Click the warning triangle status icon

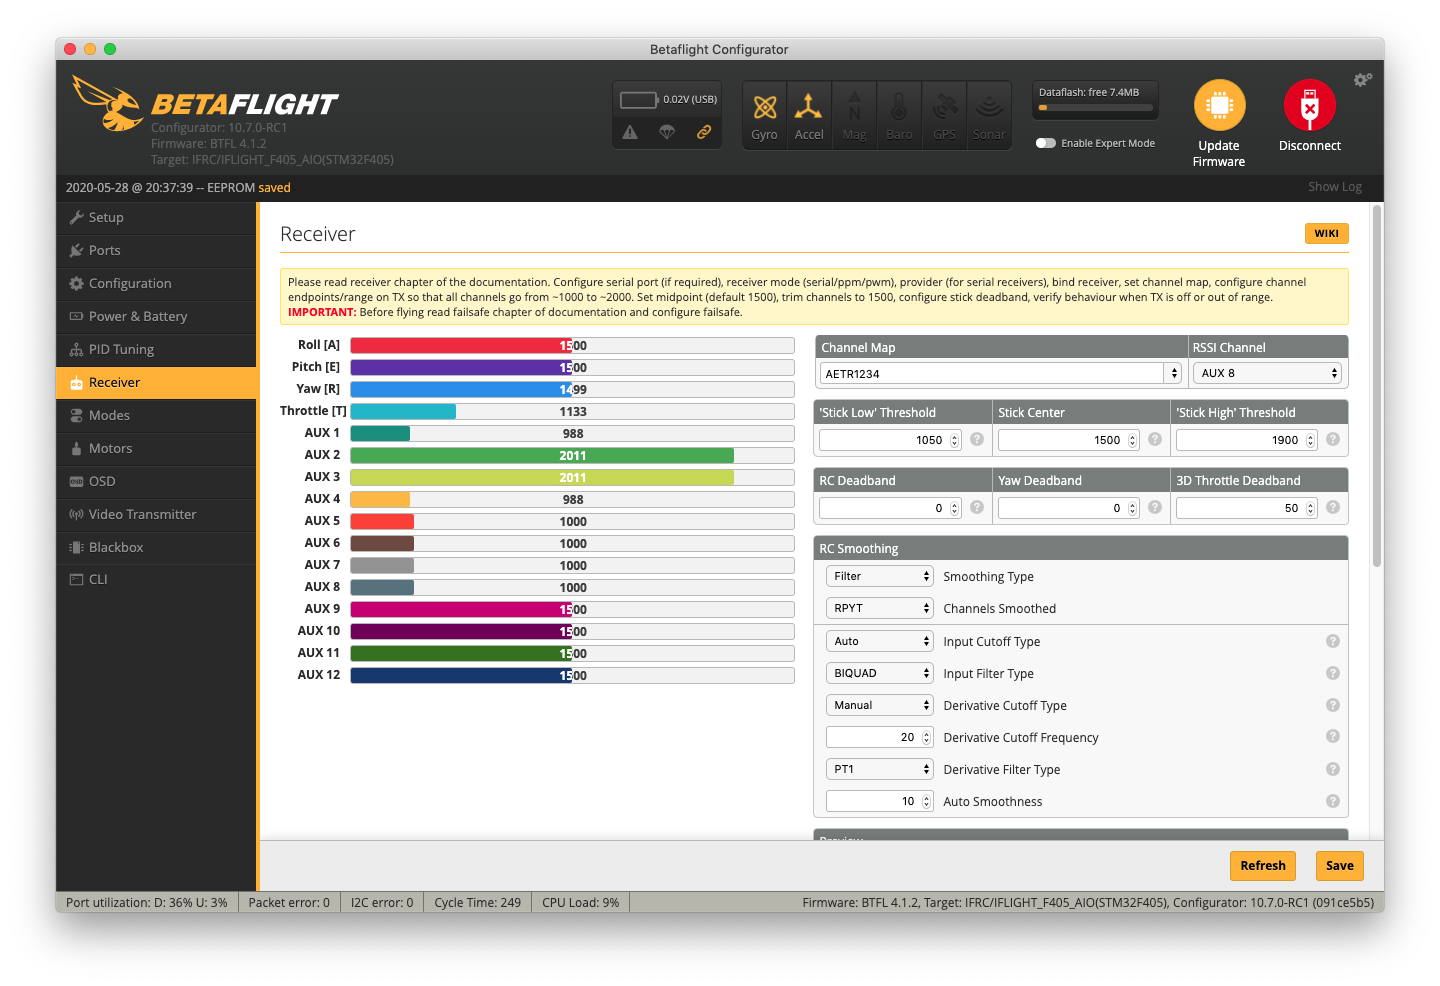tap(630, 132)
